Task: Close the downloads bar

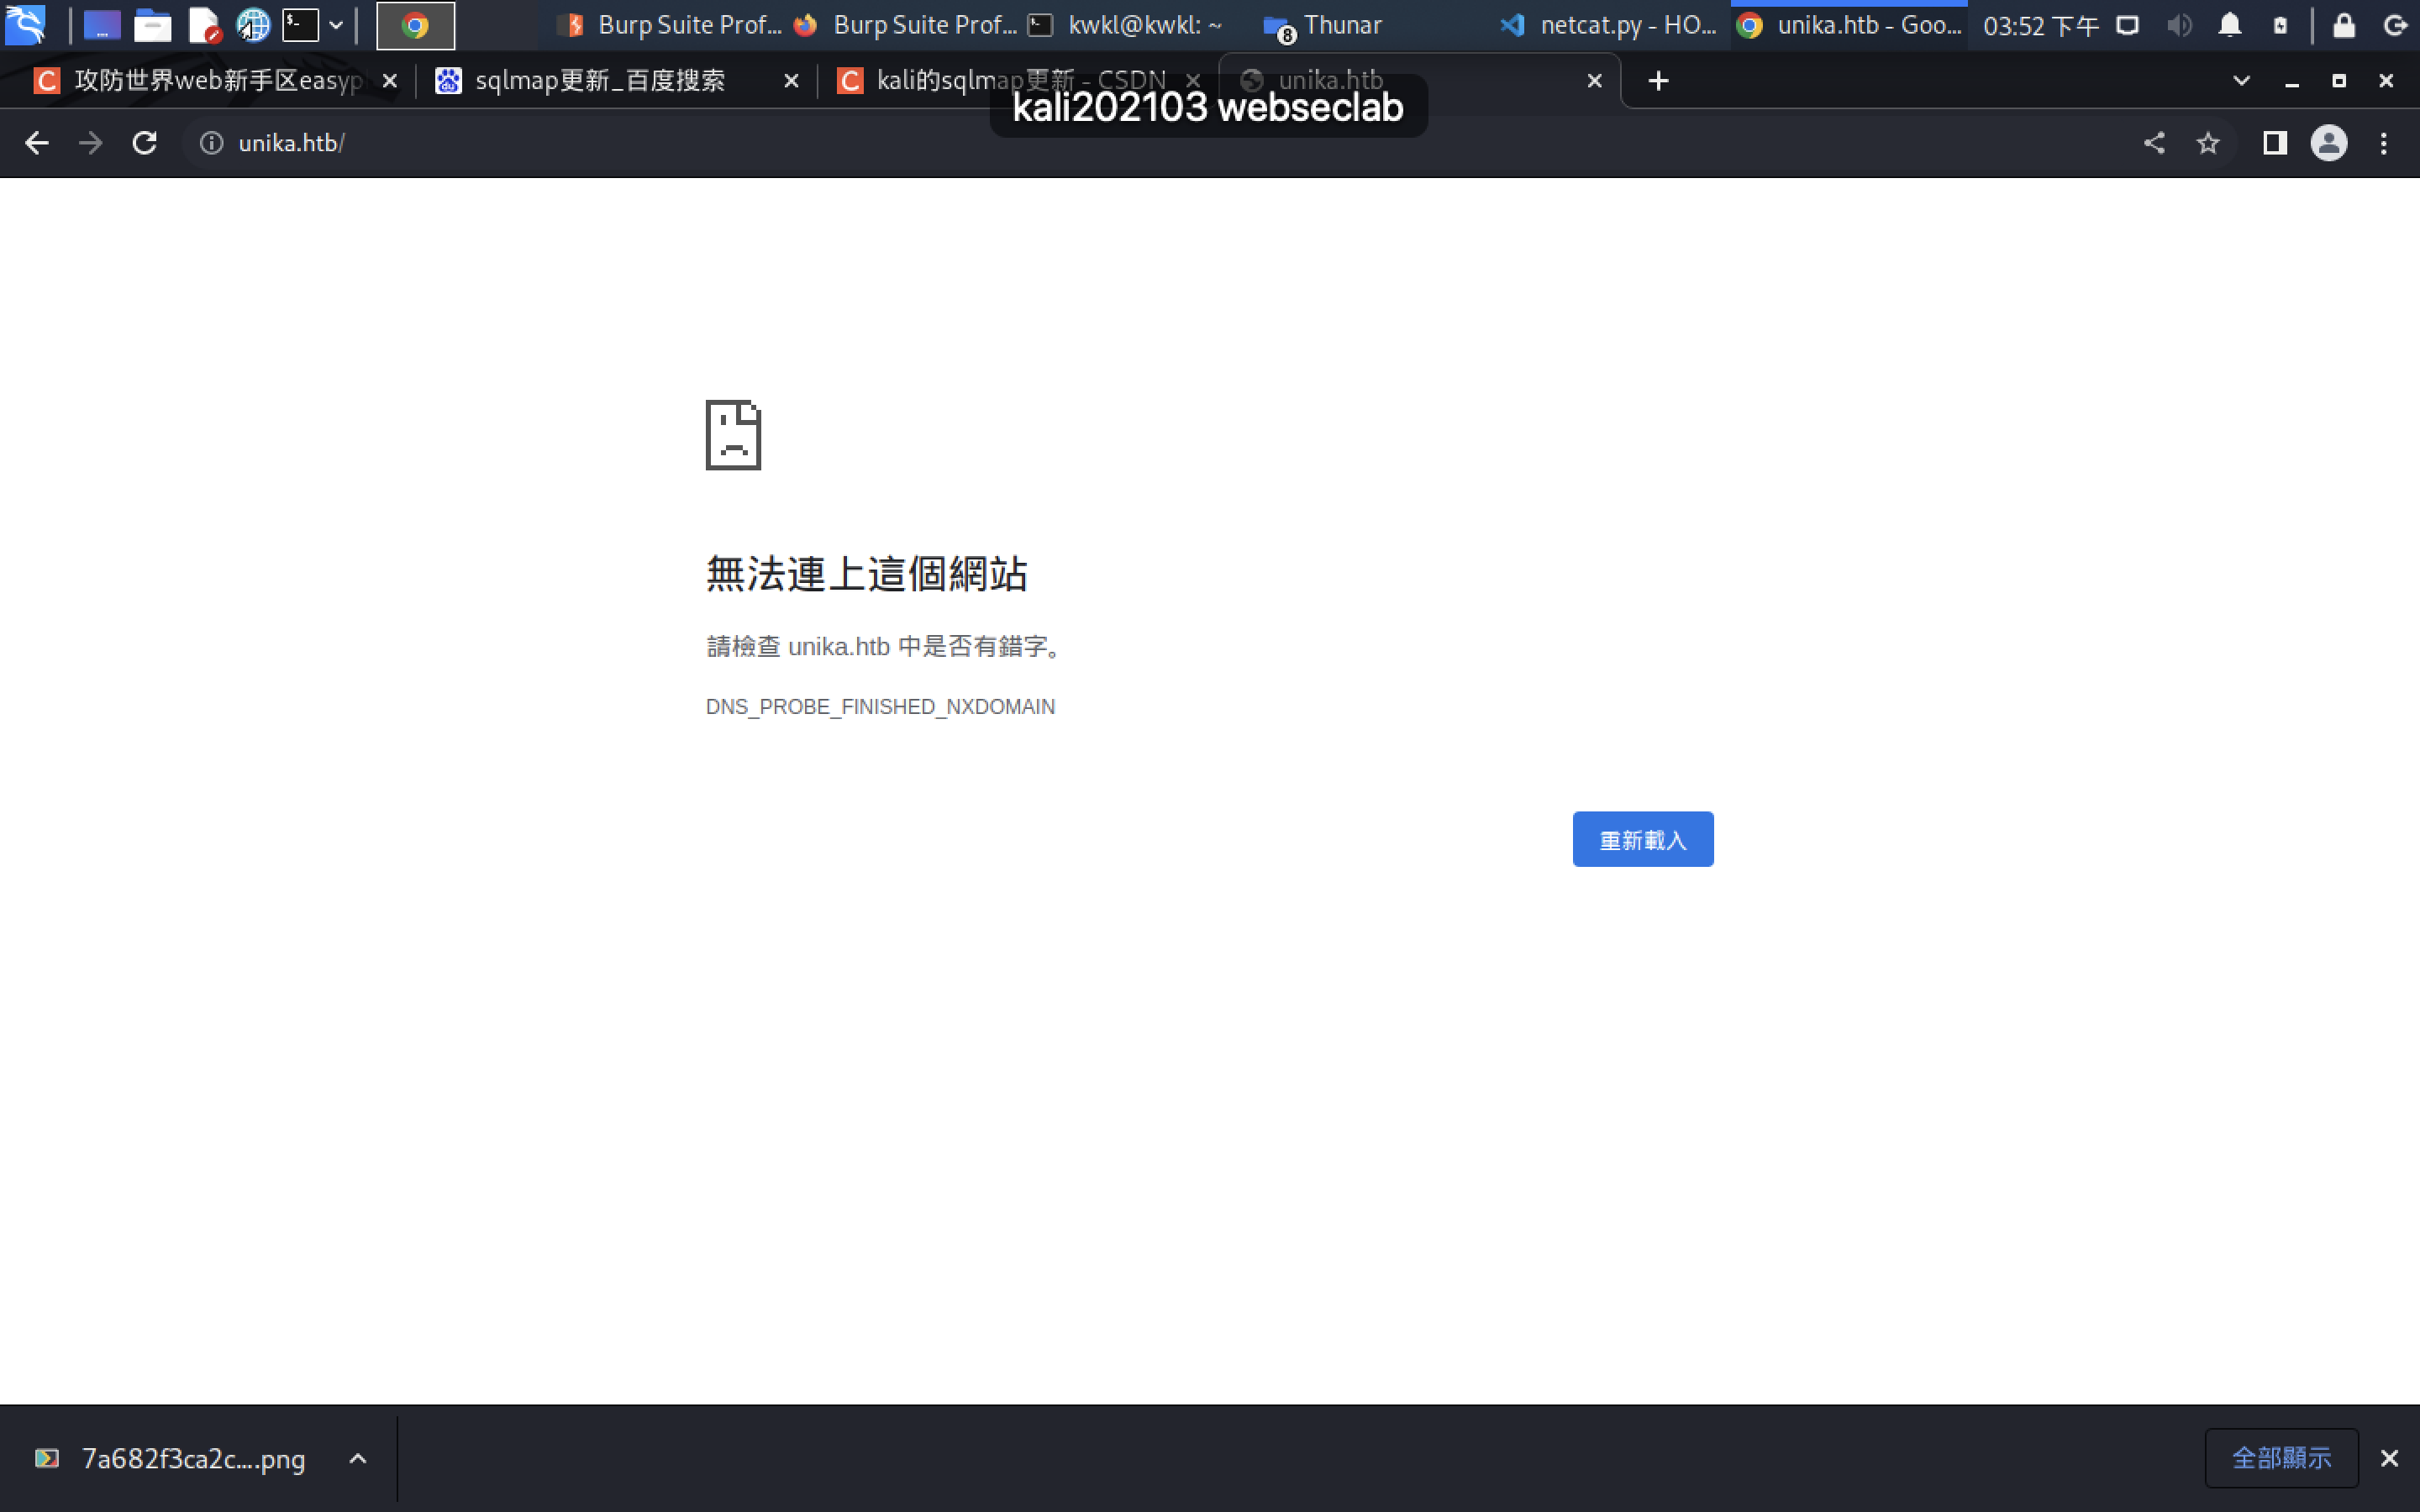Action: pos(2389,1458)
